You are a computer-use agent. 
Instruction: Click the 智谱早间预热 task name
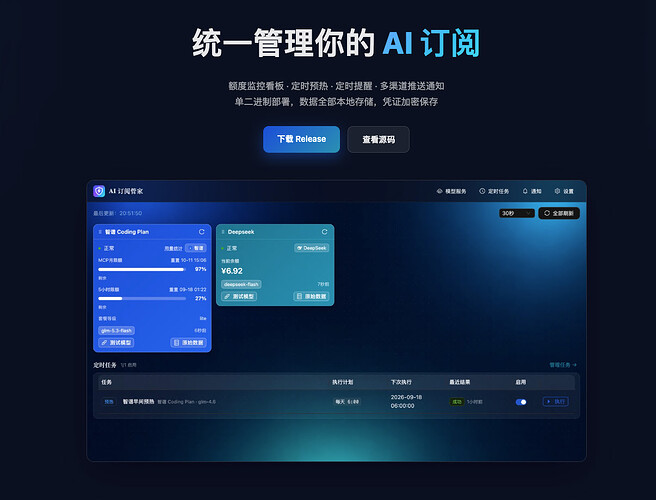(138, 402)
